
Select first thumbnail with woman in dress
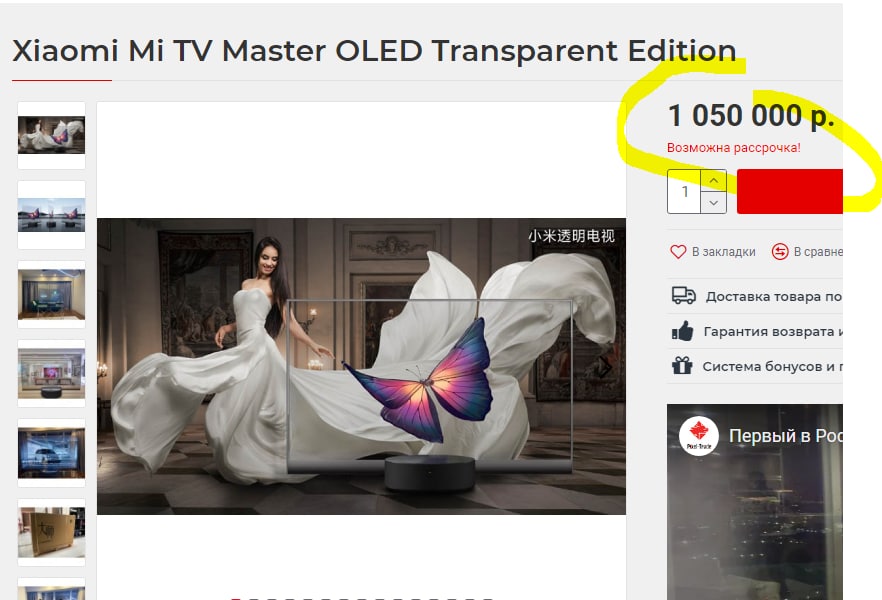point(51,135)
